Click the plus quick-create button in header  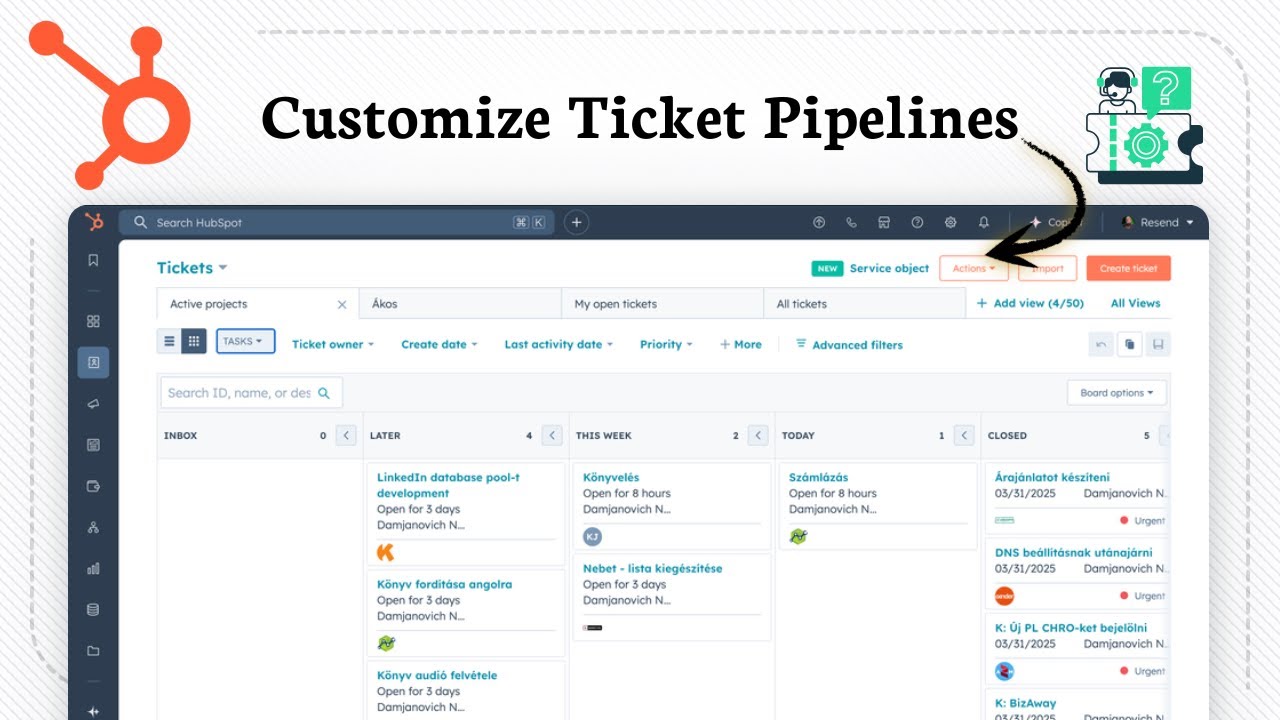click(x=576, y=222)
